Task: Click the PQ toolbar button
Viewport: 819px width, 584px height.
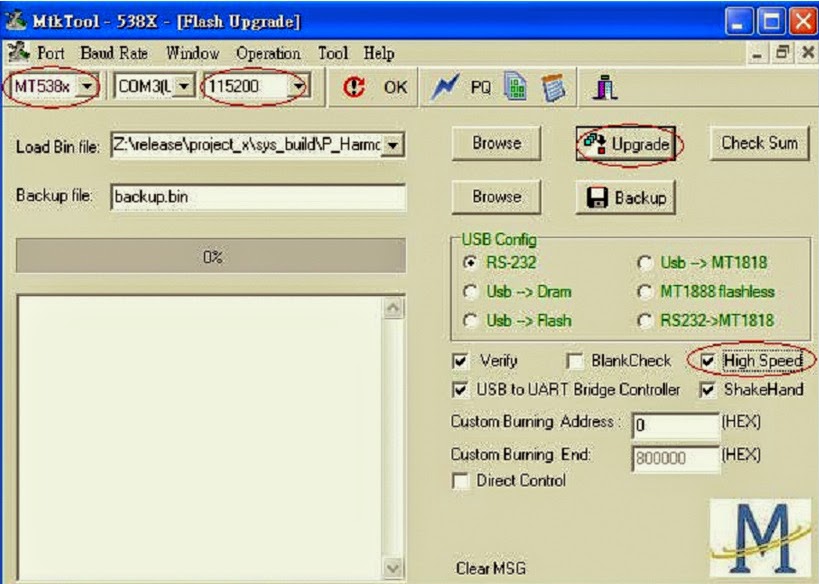Action: click(x=481, y=87)
